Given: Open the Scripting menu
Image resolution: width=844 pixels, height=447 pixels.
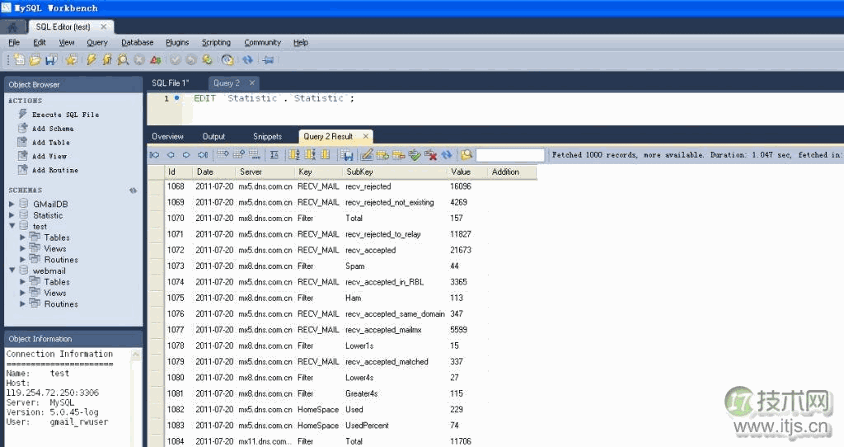Looking at the screenshot, I should [216, 43].
